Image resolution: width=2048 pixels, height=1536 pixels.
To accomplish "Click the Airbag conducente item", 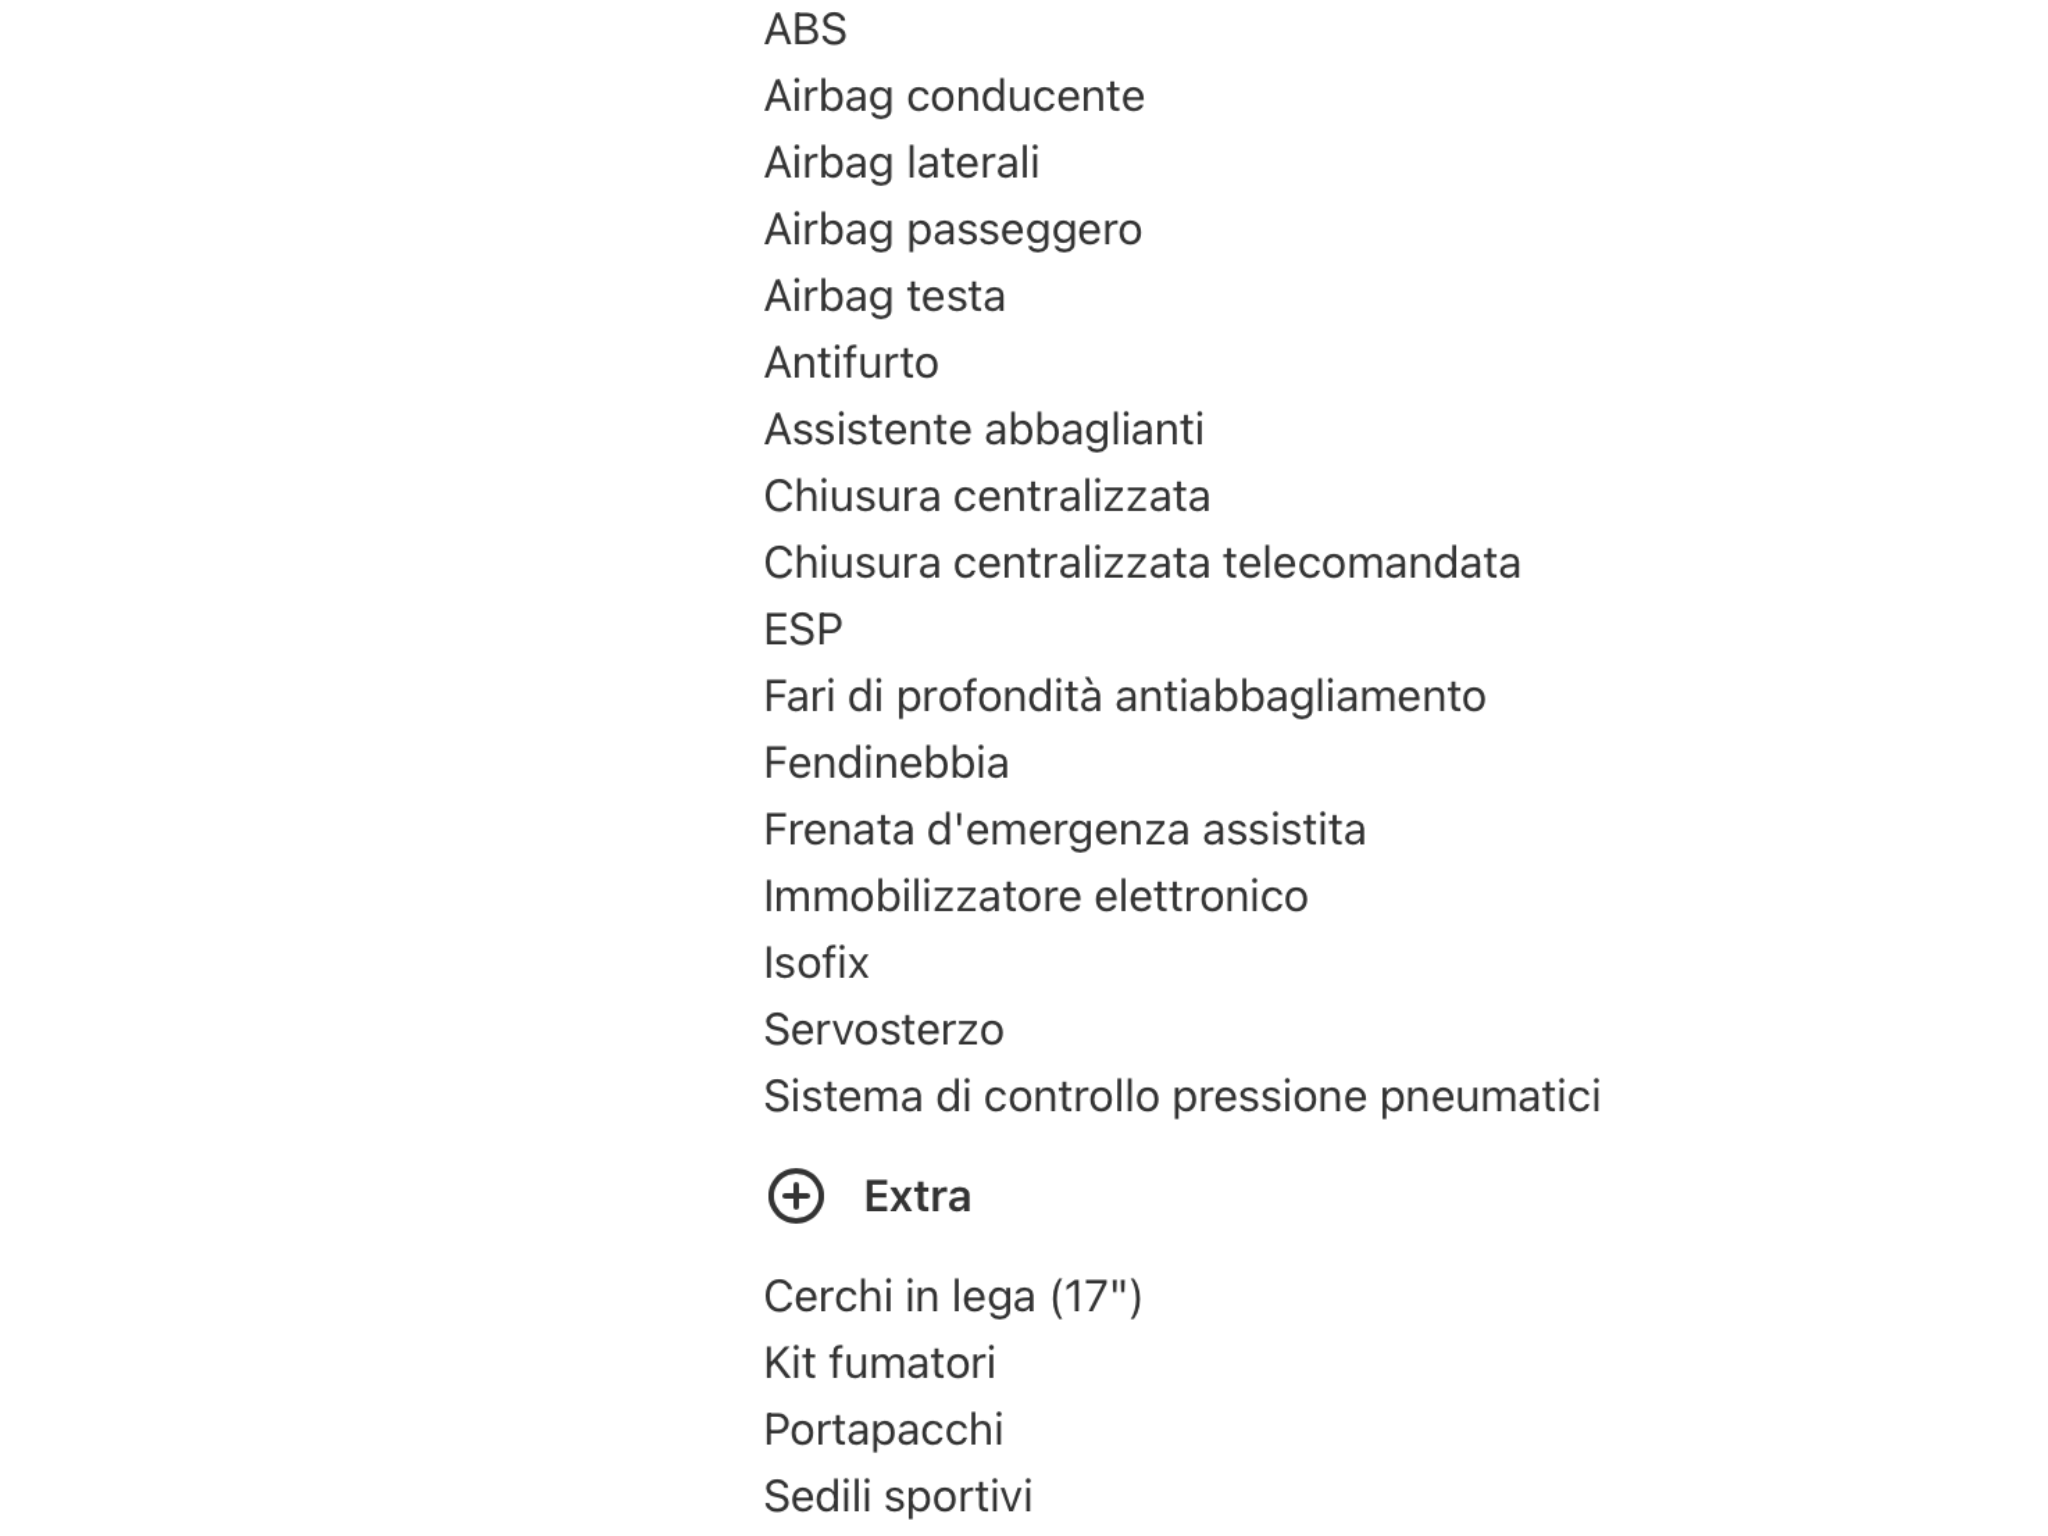I will (954, 96).
